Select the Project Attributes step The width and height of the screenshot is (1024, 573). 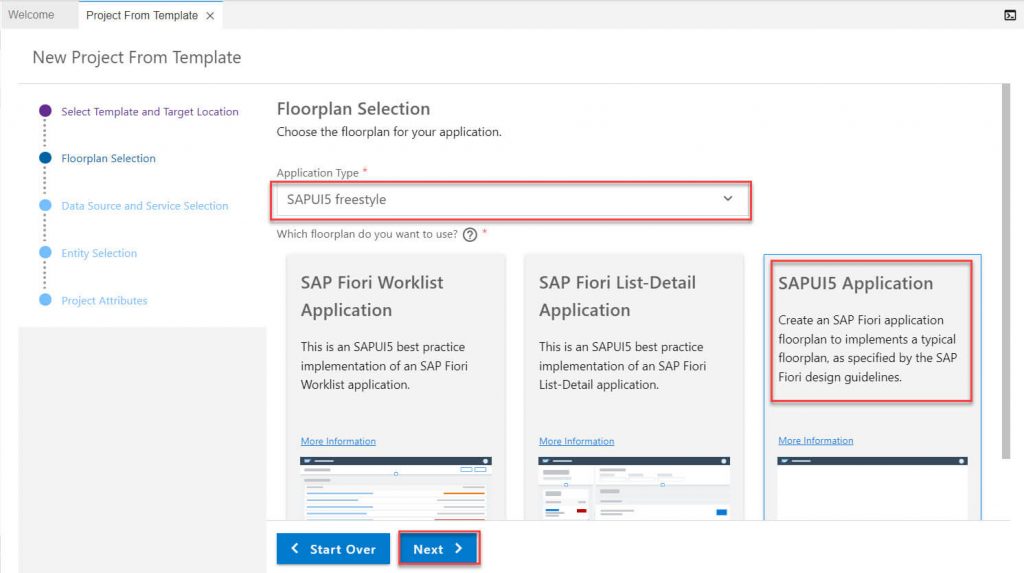104,301
